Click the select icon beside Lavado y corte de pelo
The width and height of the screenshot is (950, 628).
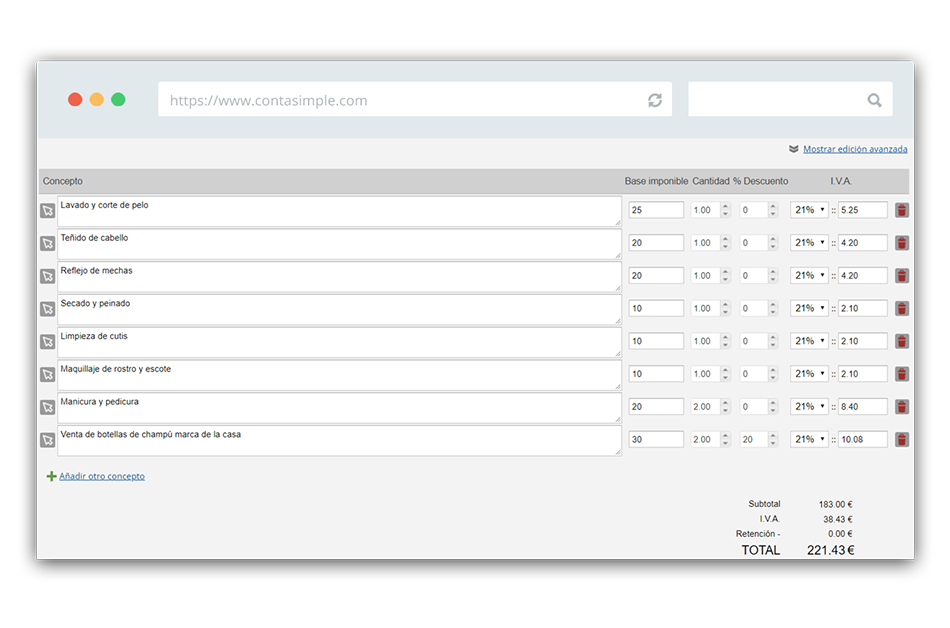tap(47, 211)
